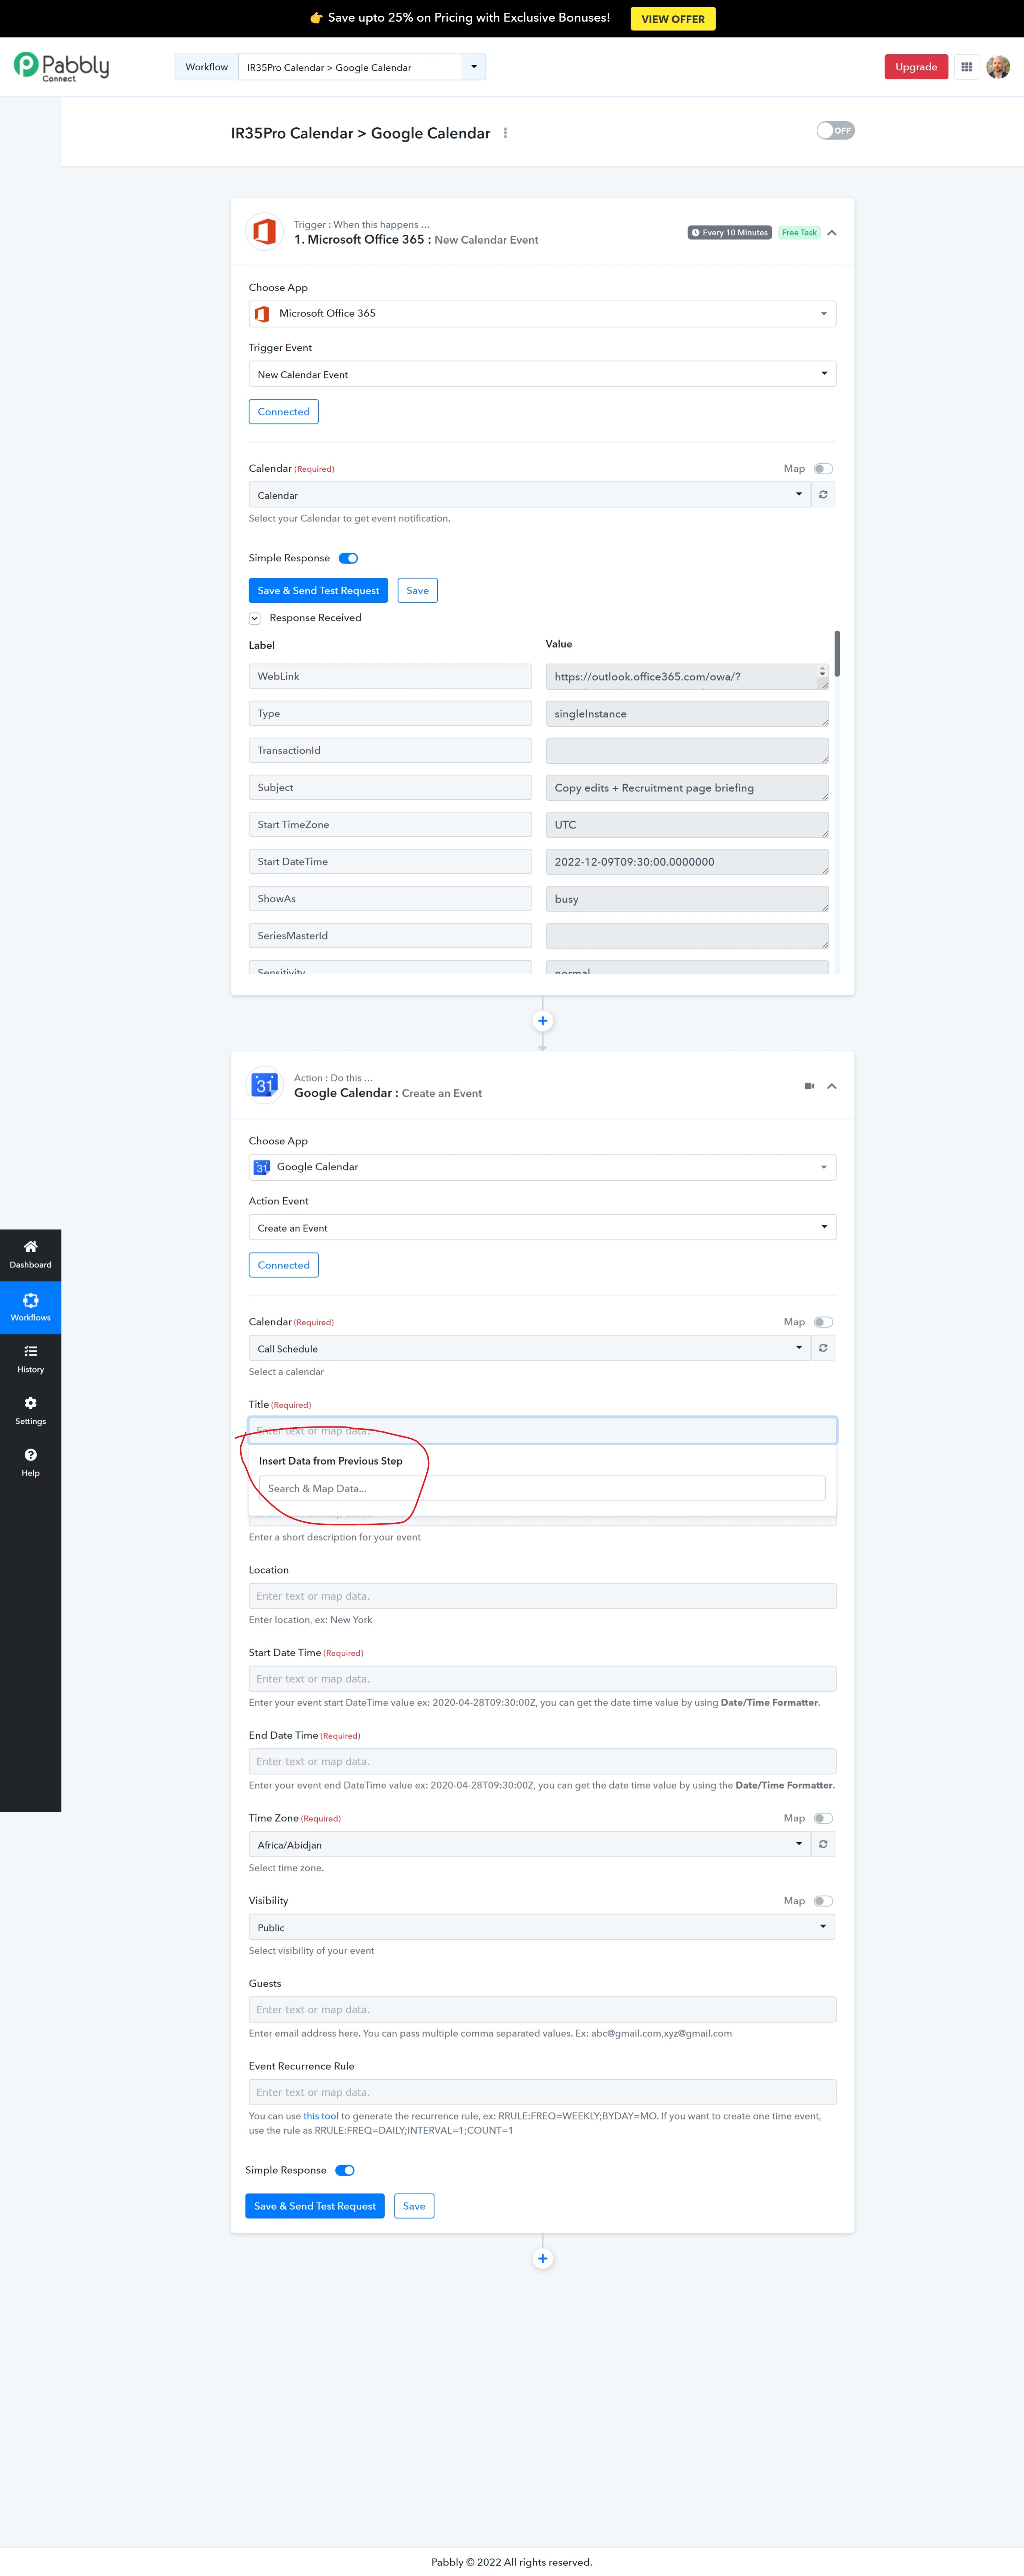
Task: Click the 'Workflow' label in header
Action: click(207, 67)
